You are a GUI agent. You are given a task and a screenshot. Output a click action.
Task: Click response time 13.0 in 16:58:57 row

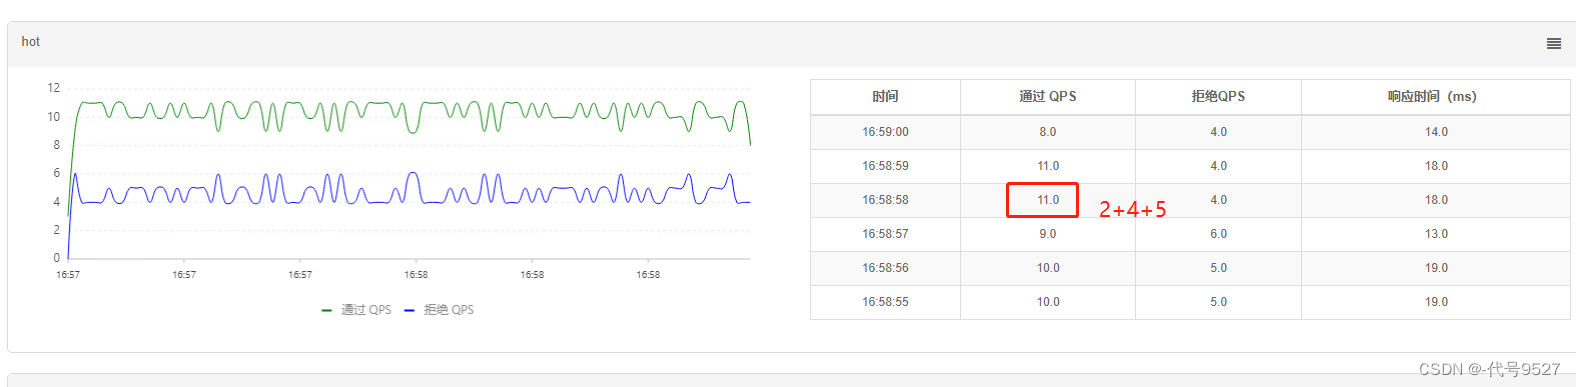point(1436,234)
